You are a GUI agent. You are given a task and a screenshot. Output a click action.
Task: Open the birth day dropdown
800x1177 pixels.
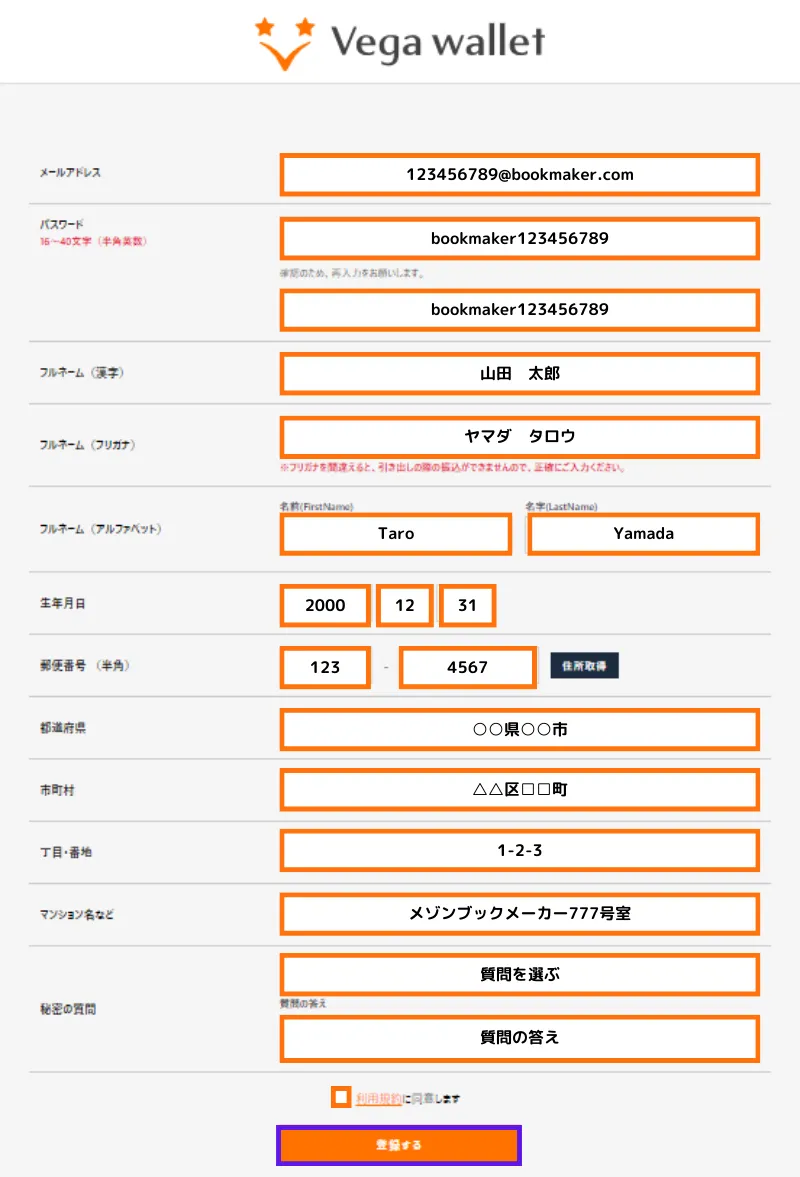467,605
